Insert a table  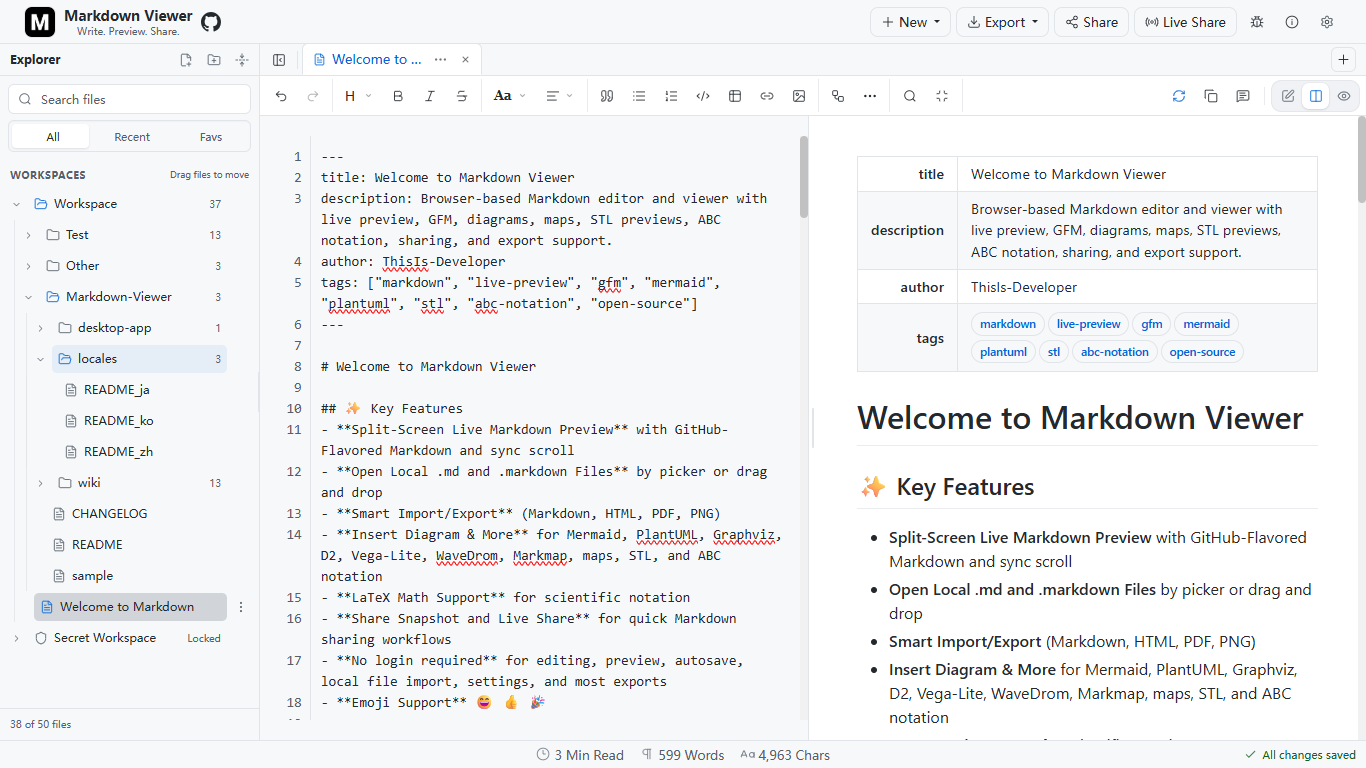[x=735, y=96]
